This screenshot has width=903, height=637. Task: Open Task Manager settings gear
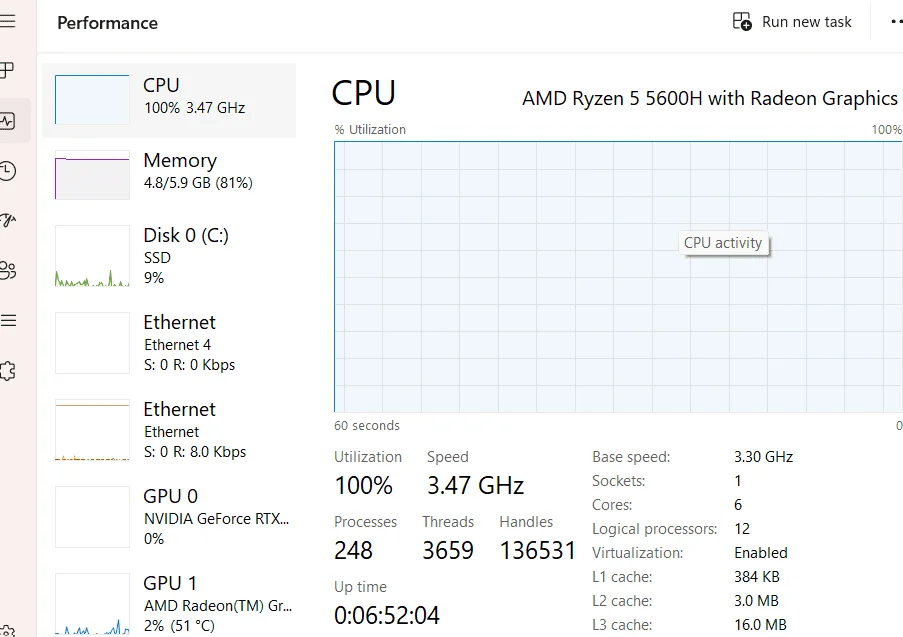(7, 631)
